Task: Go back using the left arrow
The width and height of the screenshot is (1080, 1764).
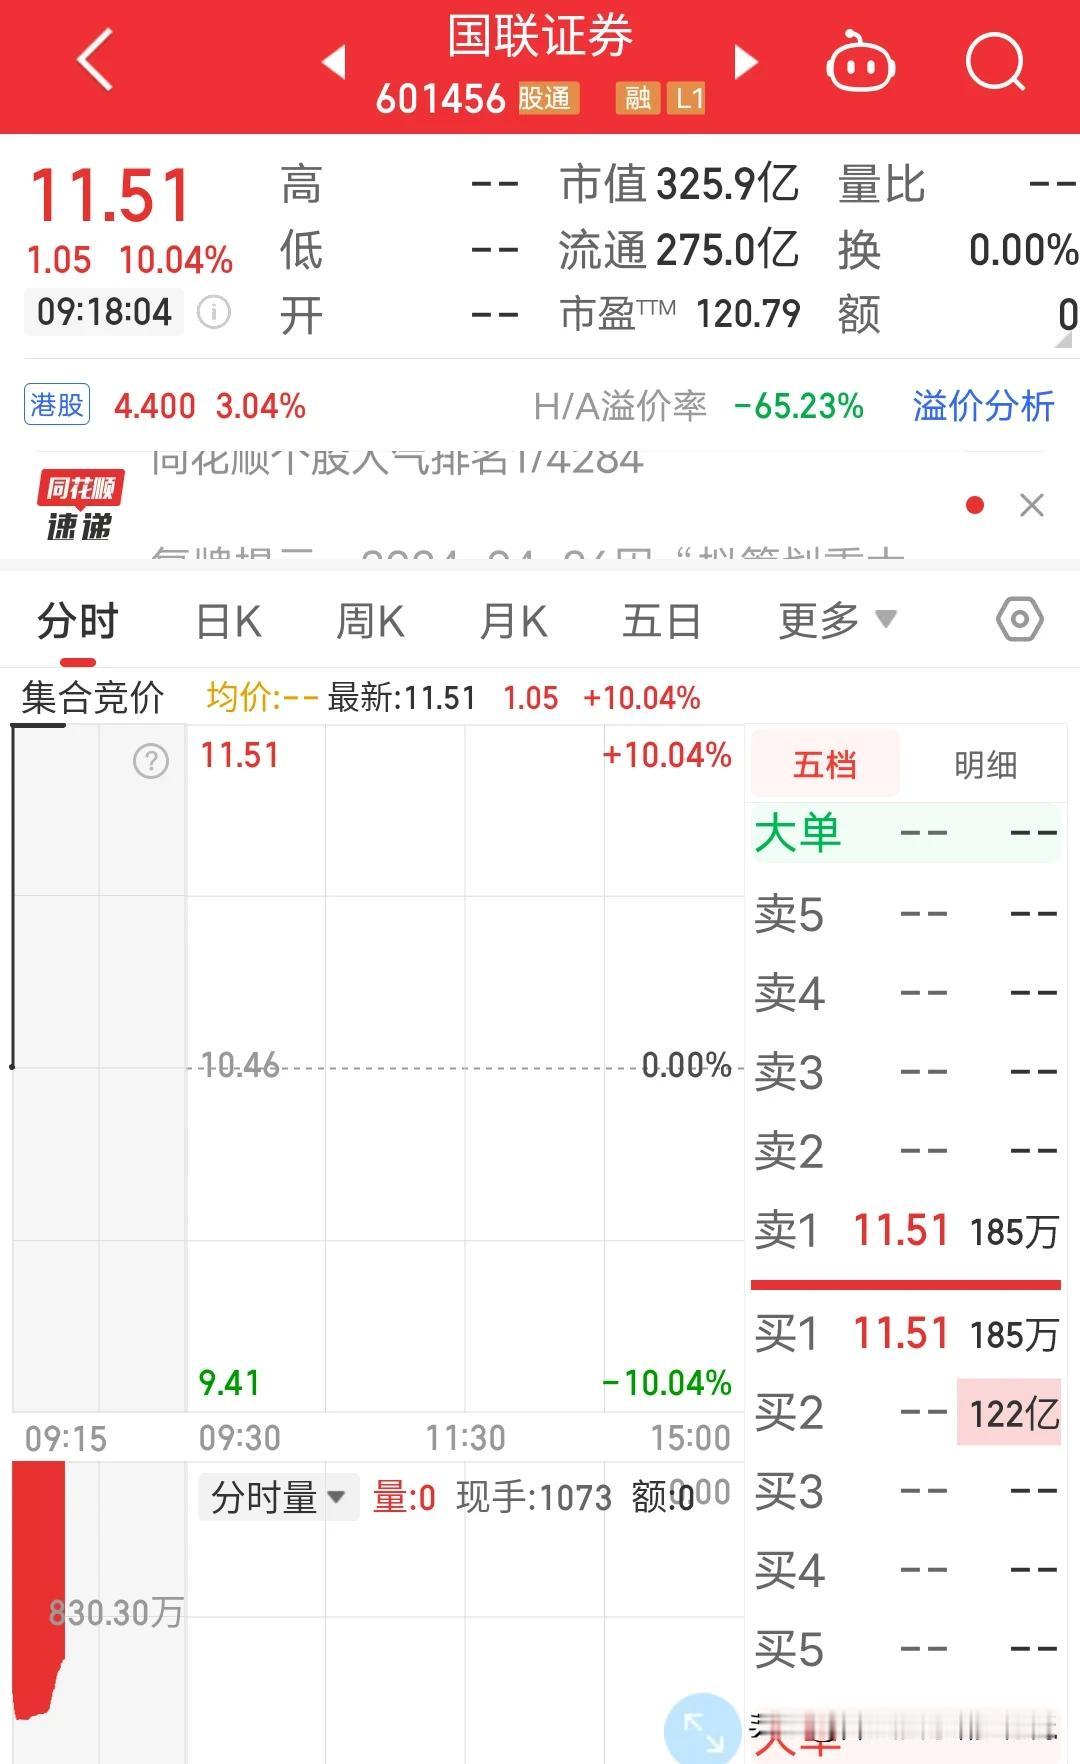Action: point(95,60)
